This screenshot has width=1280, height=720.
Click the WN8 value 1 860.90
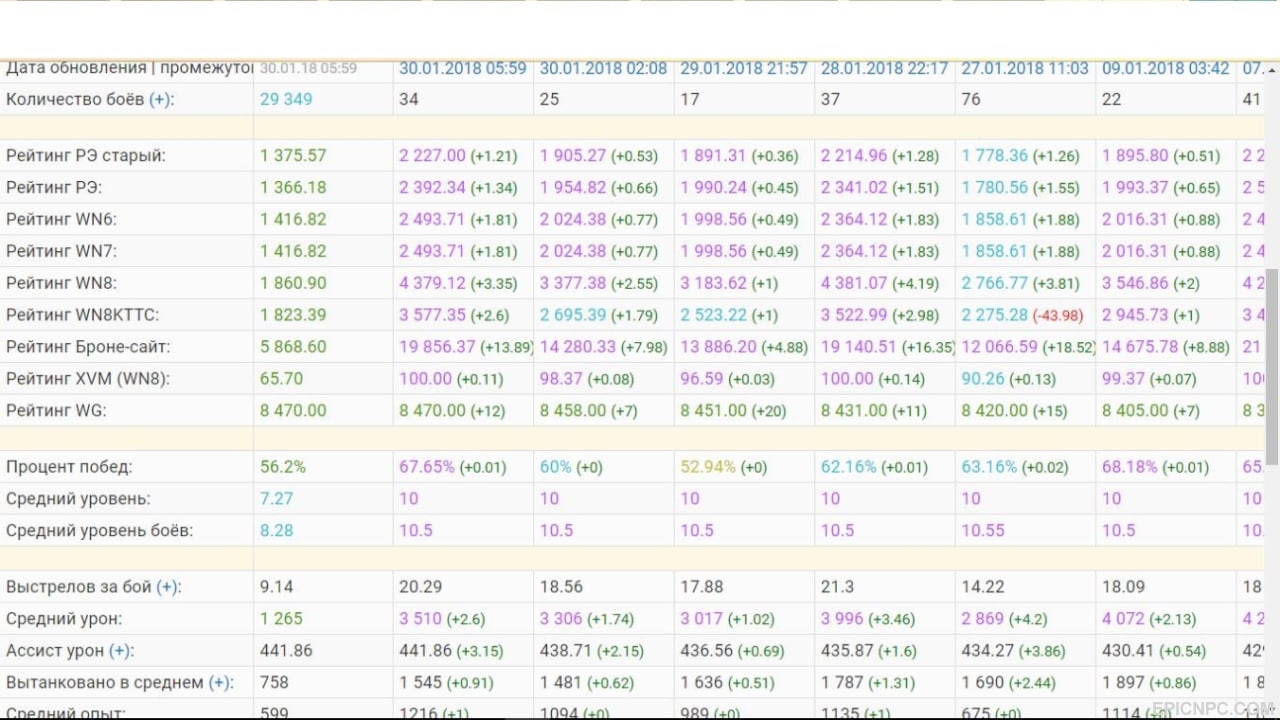tap(293, 284)
